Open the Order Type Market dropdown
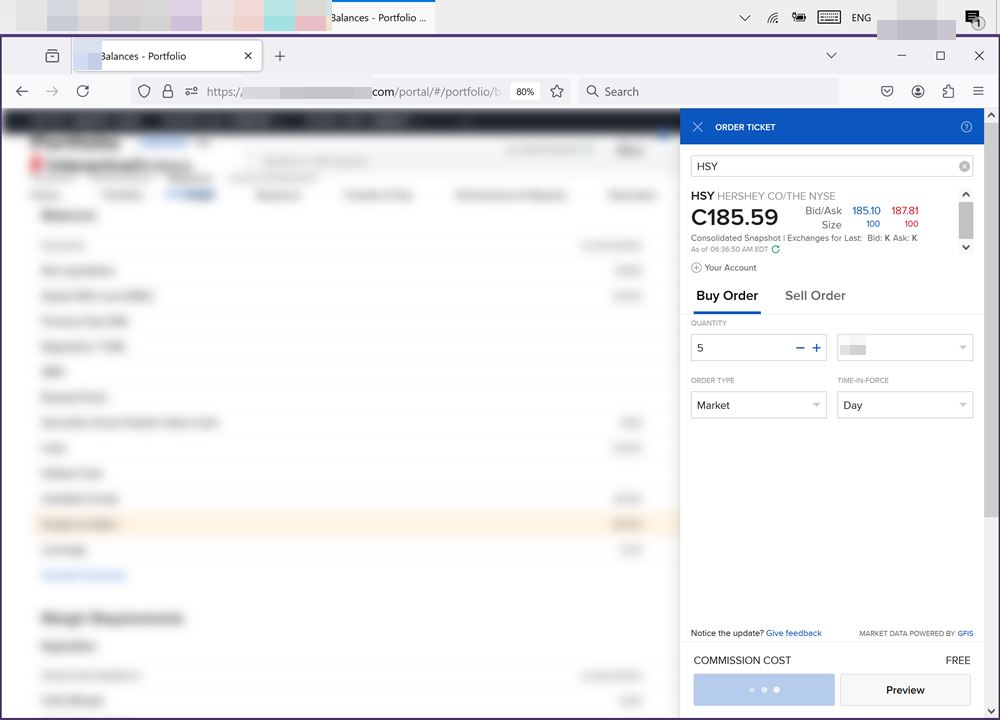Viewport: 1000px width, 720px height. pos(758,405)
